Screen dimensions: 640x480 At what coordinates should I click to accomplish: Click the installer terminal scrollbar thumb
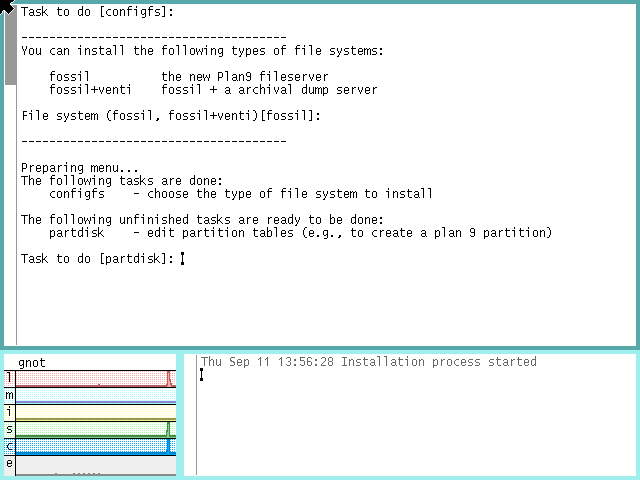[x=10, y=45]
